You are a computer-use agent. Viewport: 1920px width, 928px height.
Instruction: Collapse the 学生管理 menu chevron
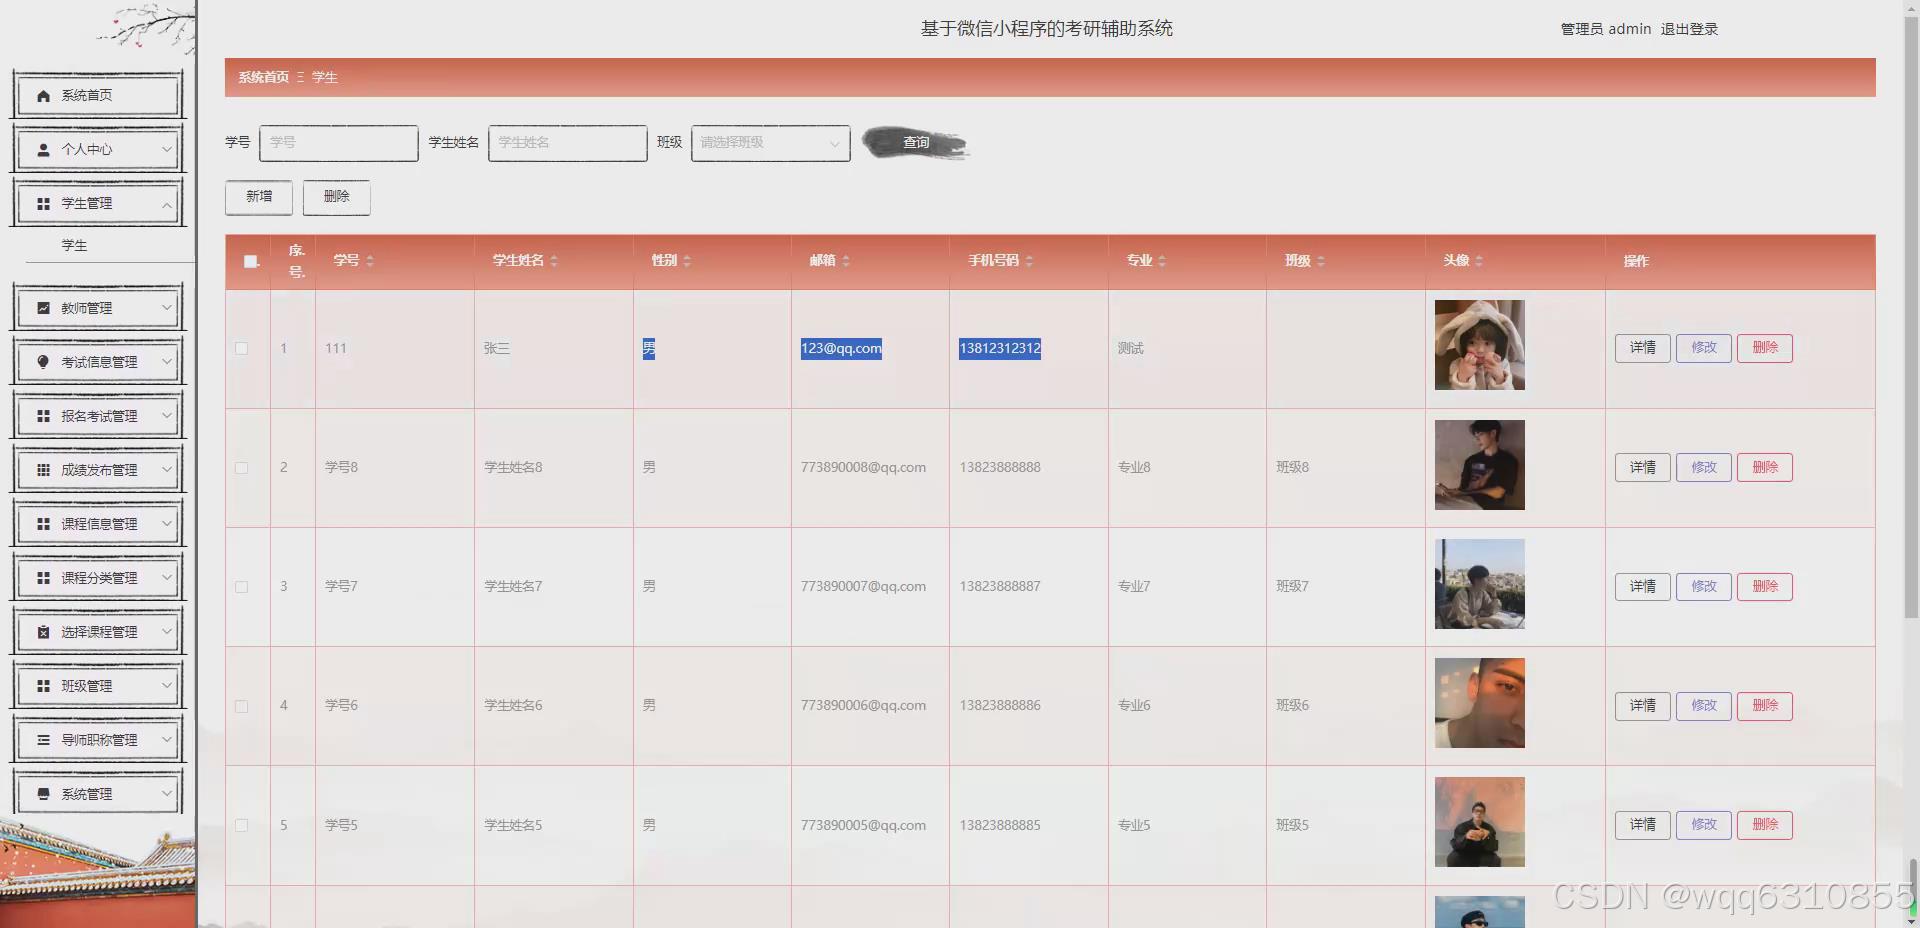pyautogui.click(x=167, y=204)
